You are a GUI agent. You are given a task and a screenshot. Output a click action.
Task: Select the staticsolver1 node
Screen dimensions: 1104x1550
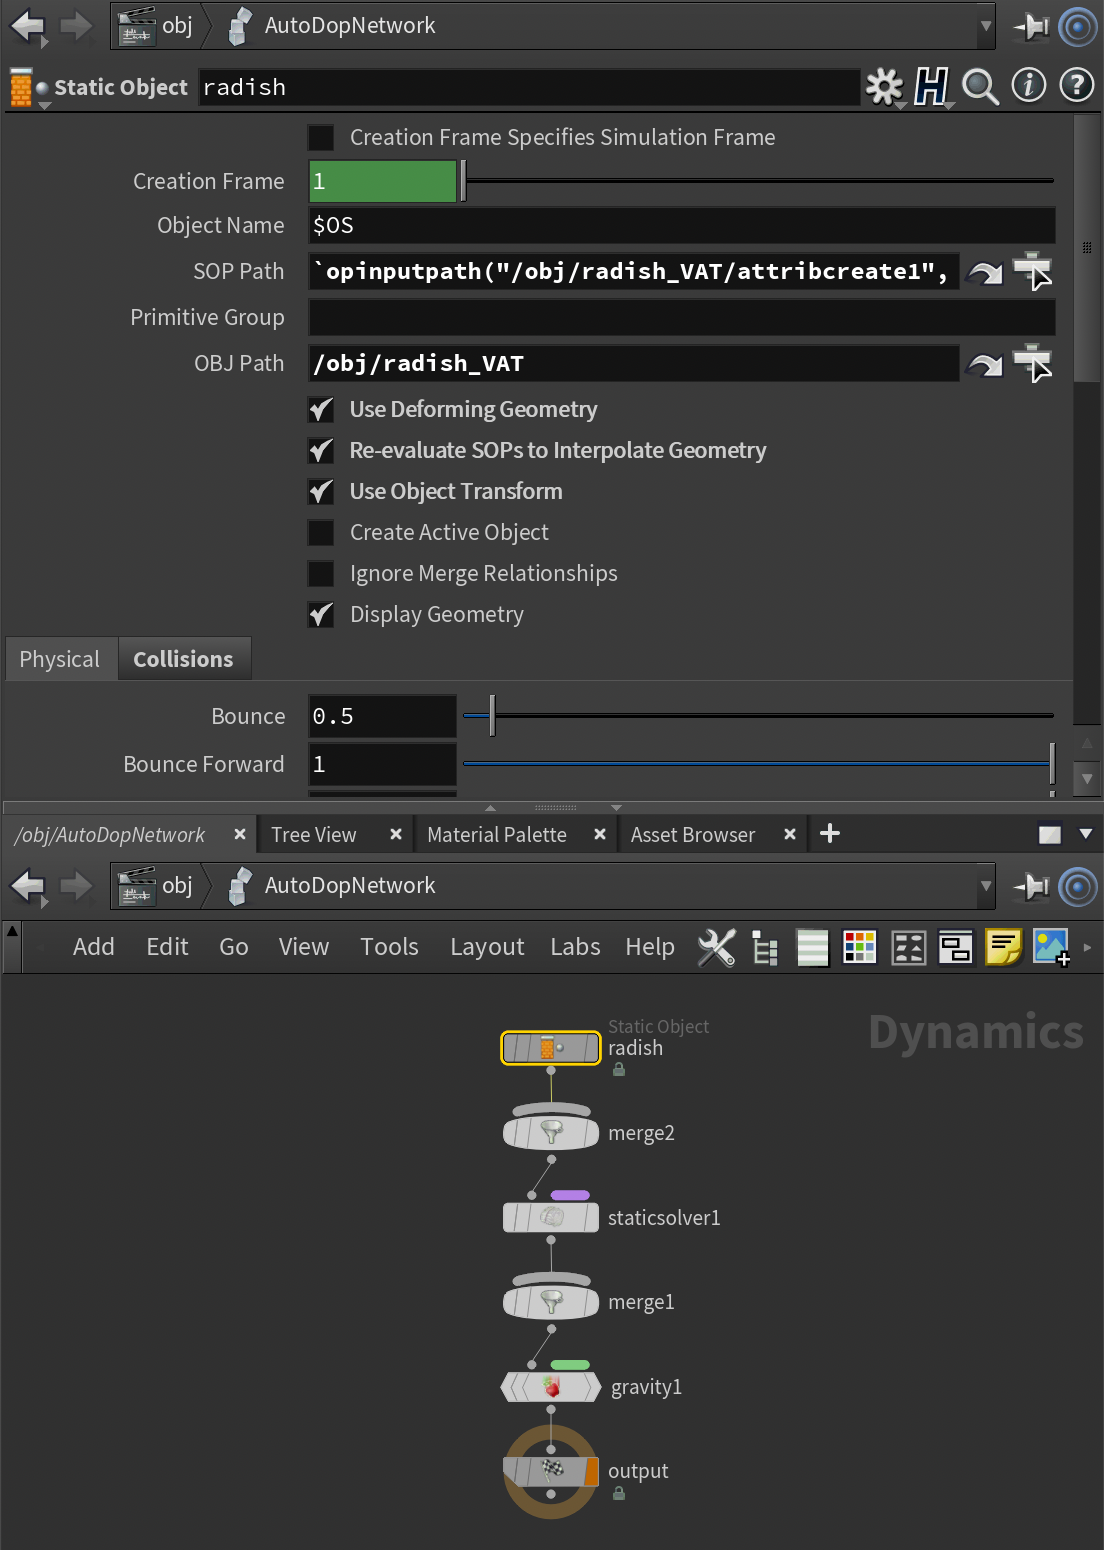551,1217
